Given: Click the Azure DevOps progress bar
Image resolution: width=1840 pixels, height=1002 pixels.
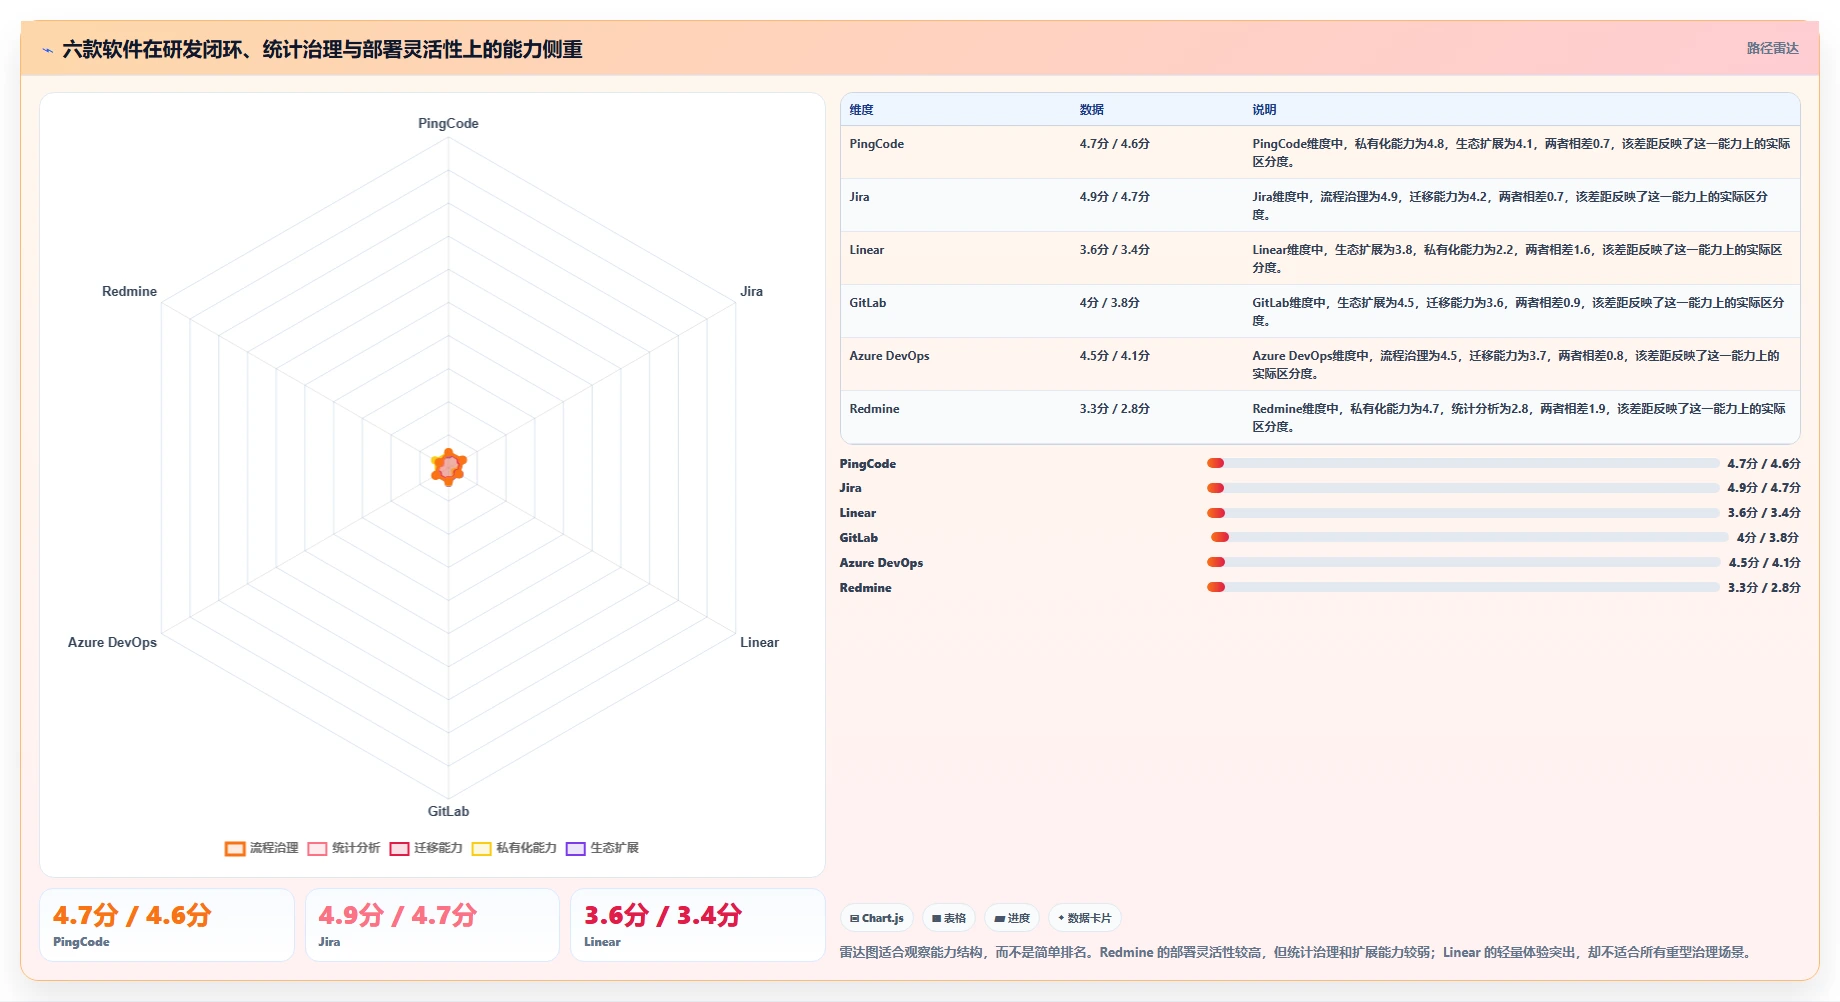Looking at the screenshot, I should (x=1463, y=562).
